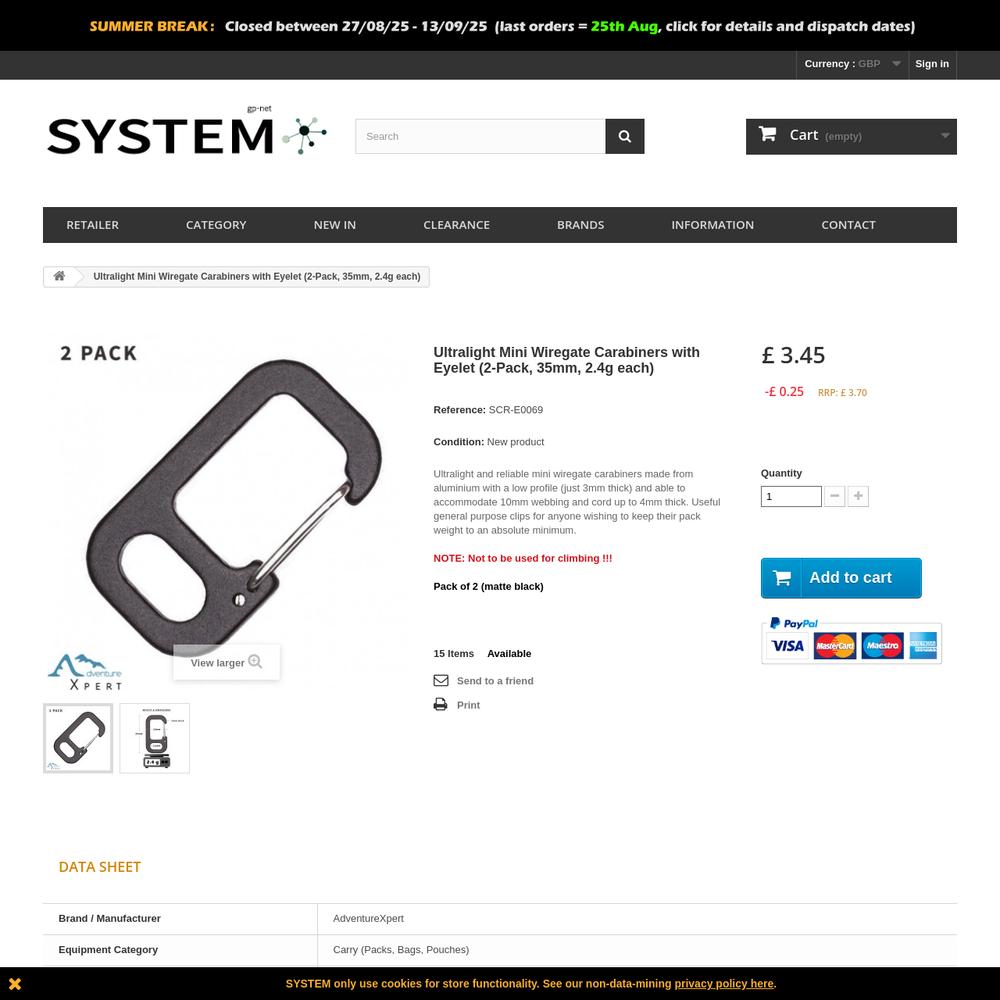
Task: Dismiss cookie notice with X icon
Action: pos(15,983)
